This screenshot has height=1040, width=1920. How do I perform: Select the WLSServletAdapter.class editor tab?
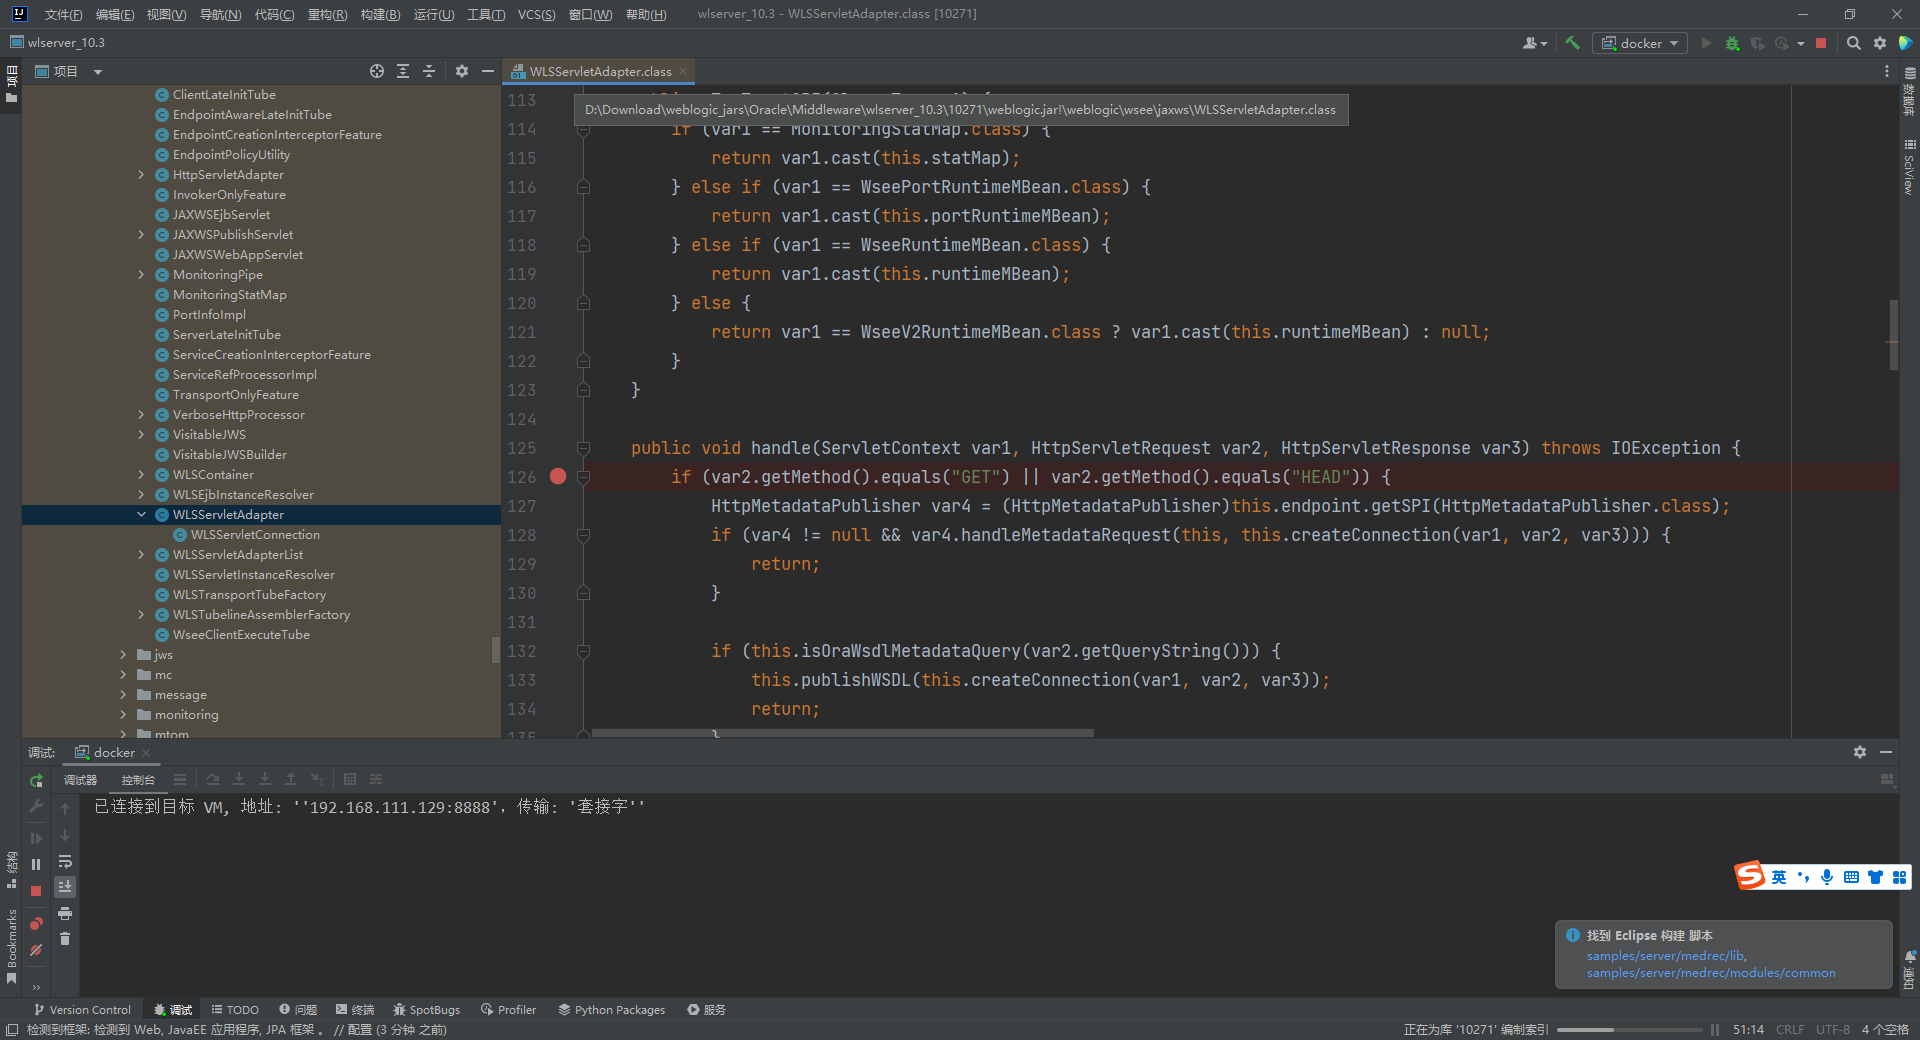pos(600,71)
